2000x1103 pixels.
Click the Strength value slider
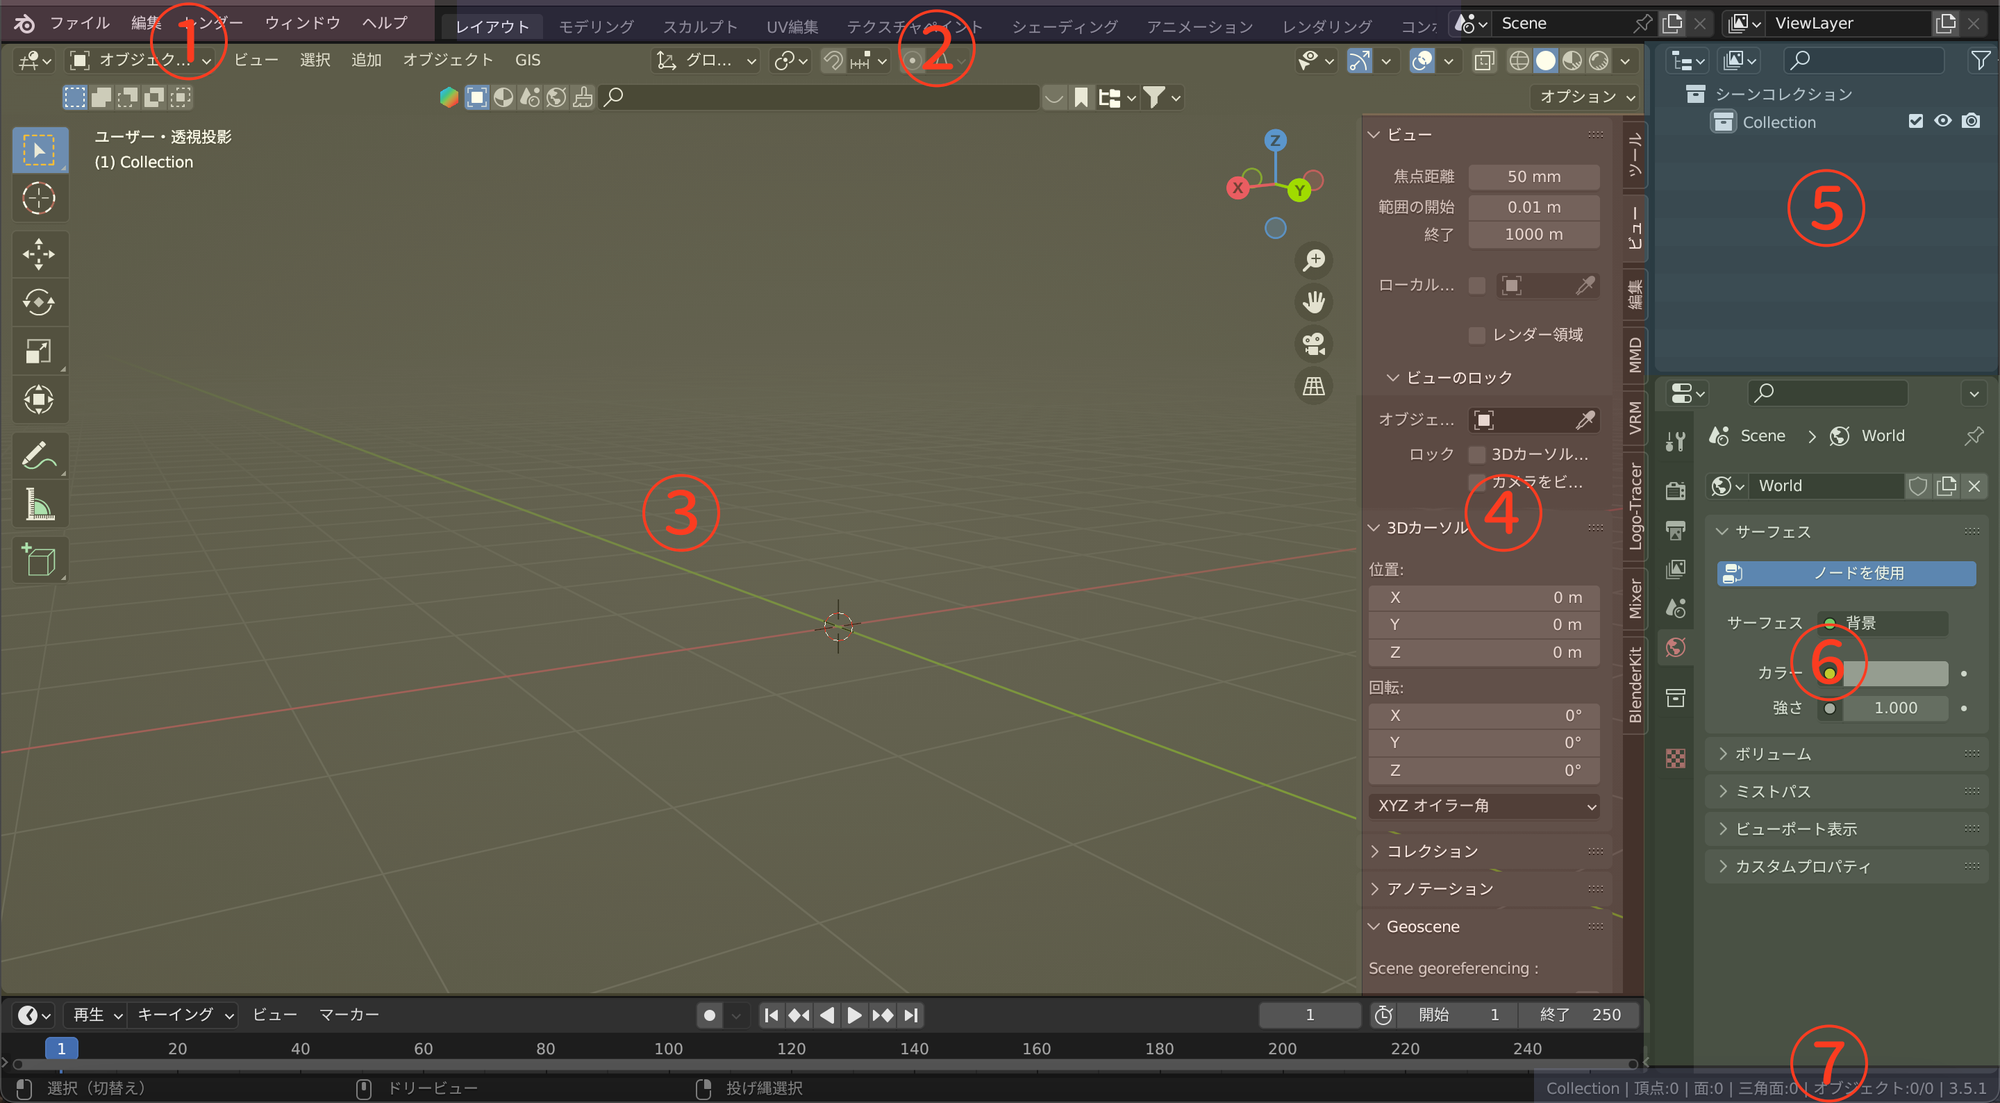tap(1895, 708)
